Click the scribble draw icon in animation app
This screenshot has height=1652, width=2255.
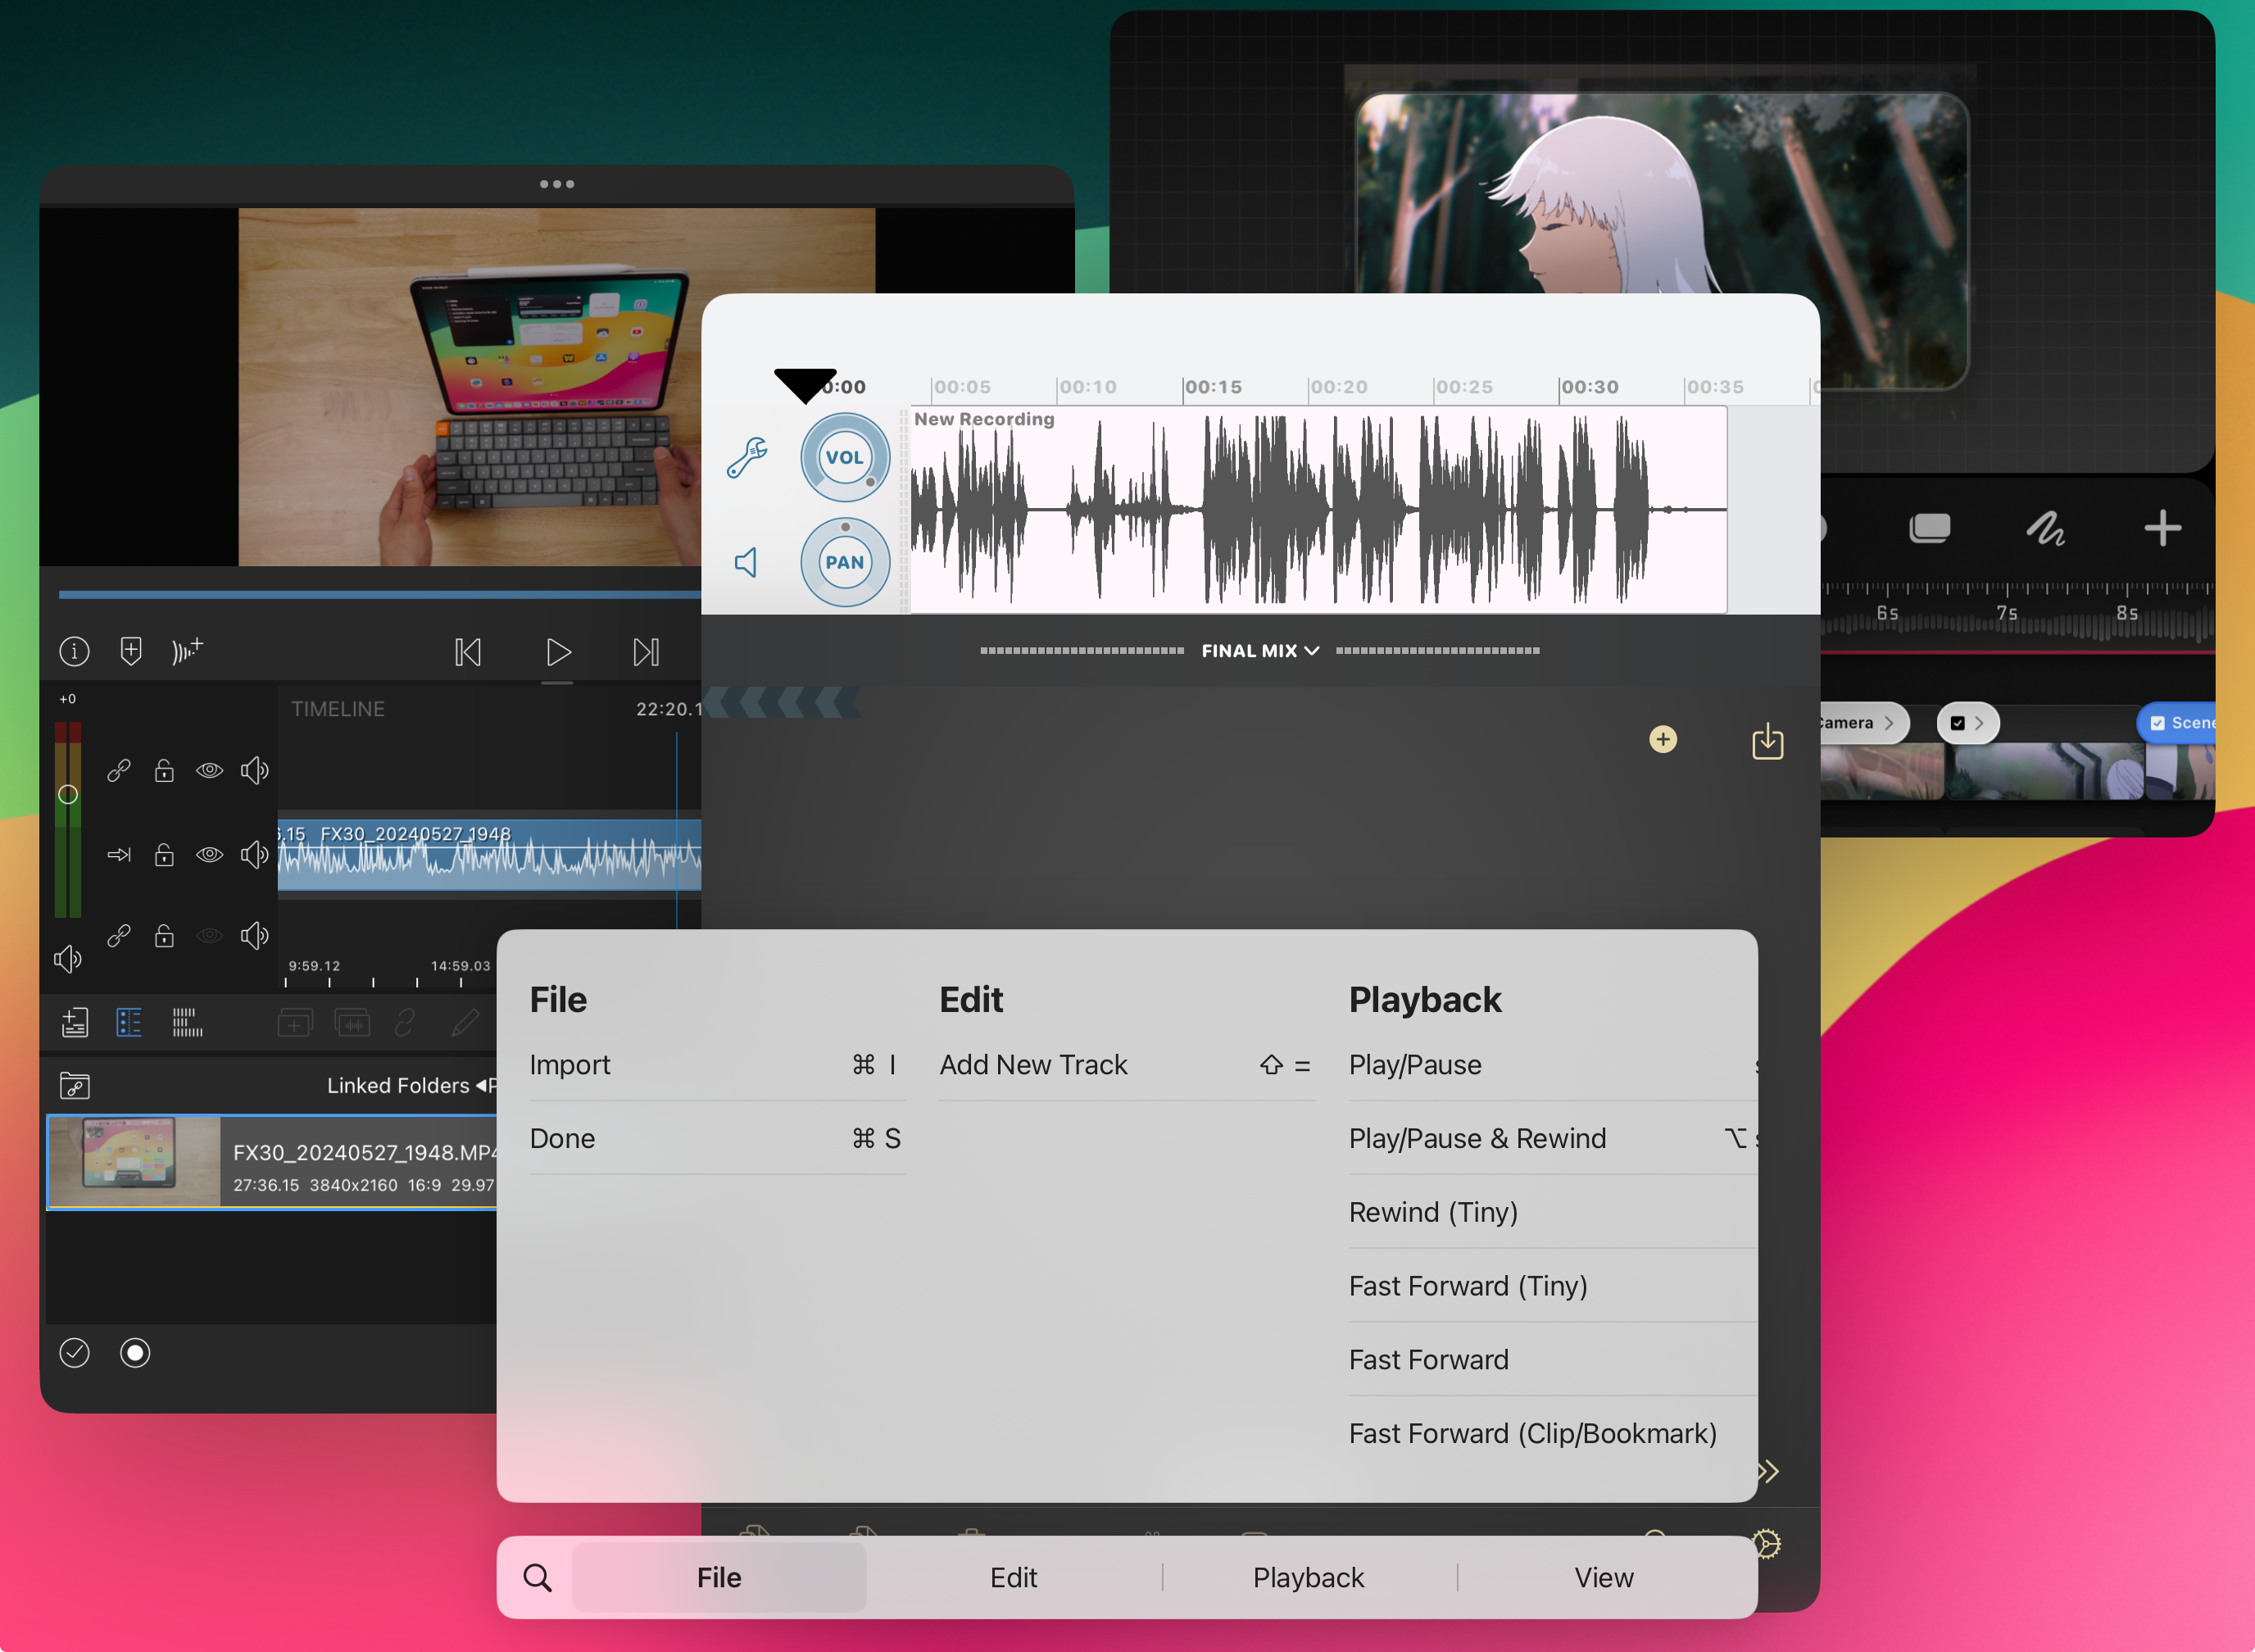tap(2045, 528)
